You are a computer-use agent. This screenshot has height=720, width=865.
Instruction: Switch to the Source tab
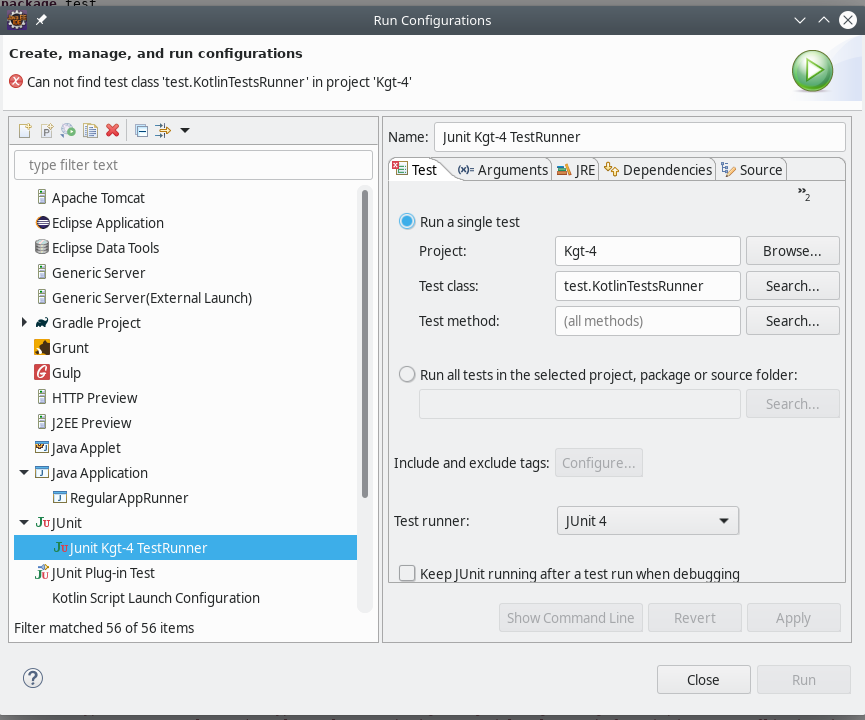752,170
